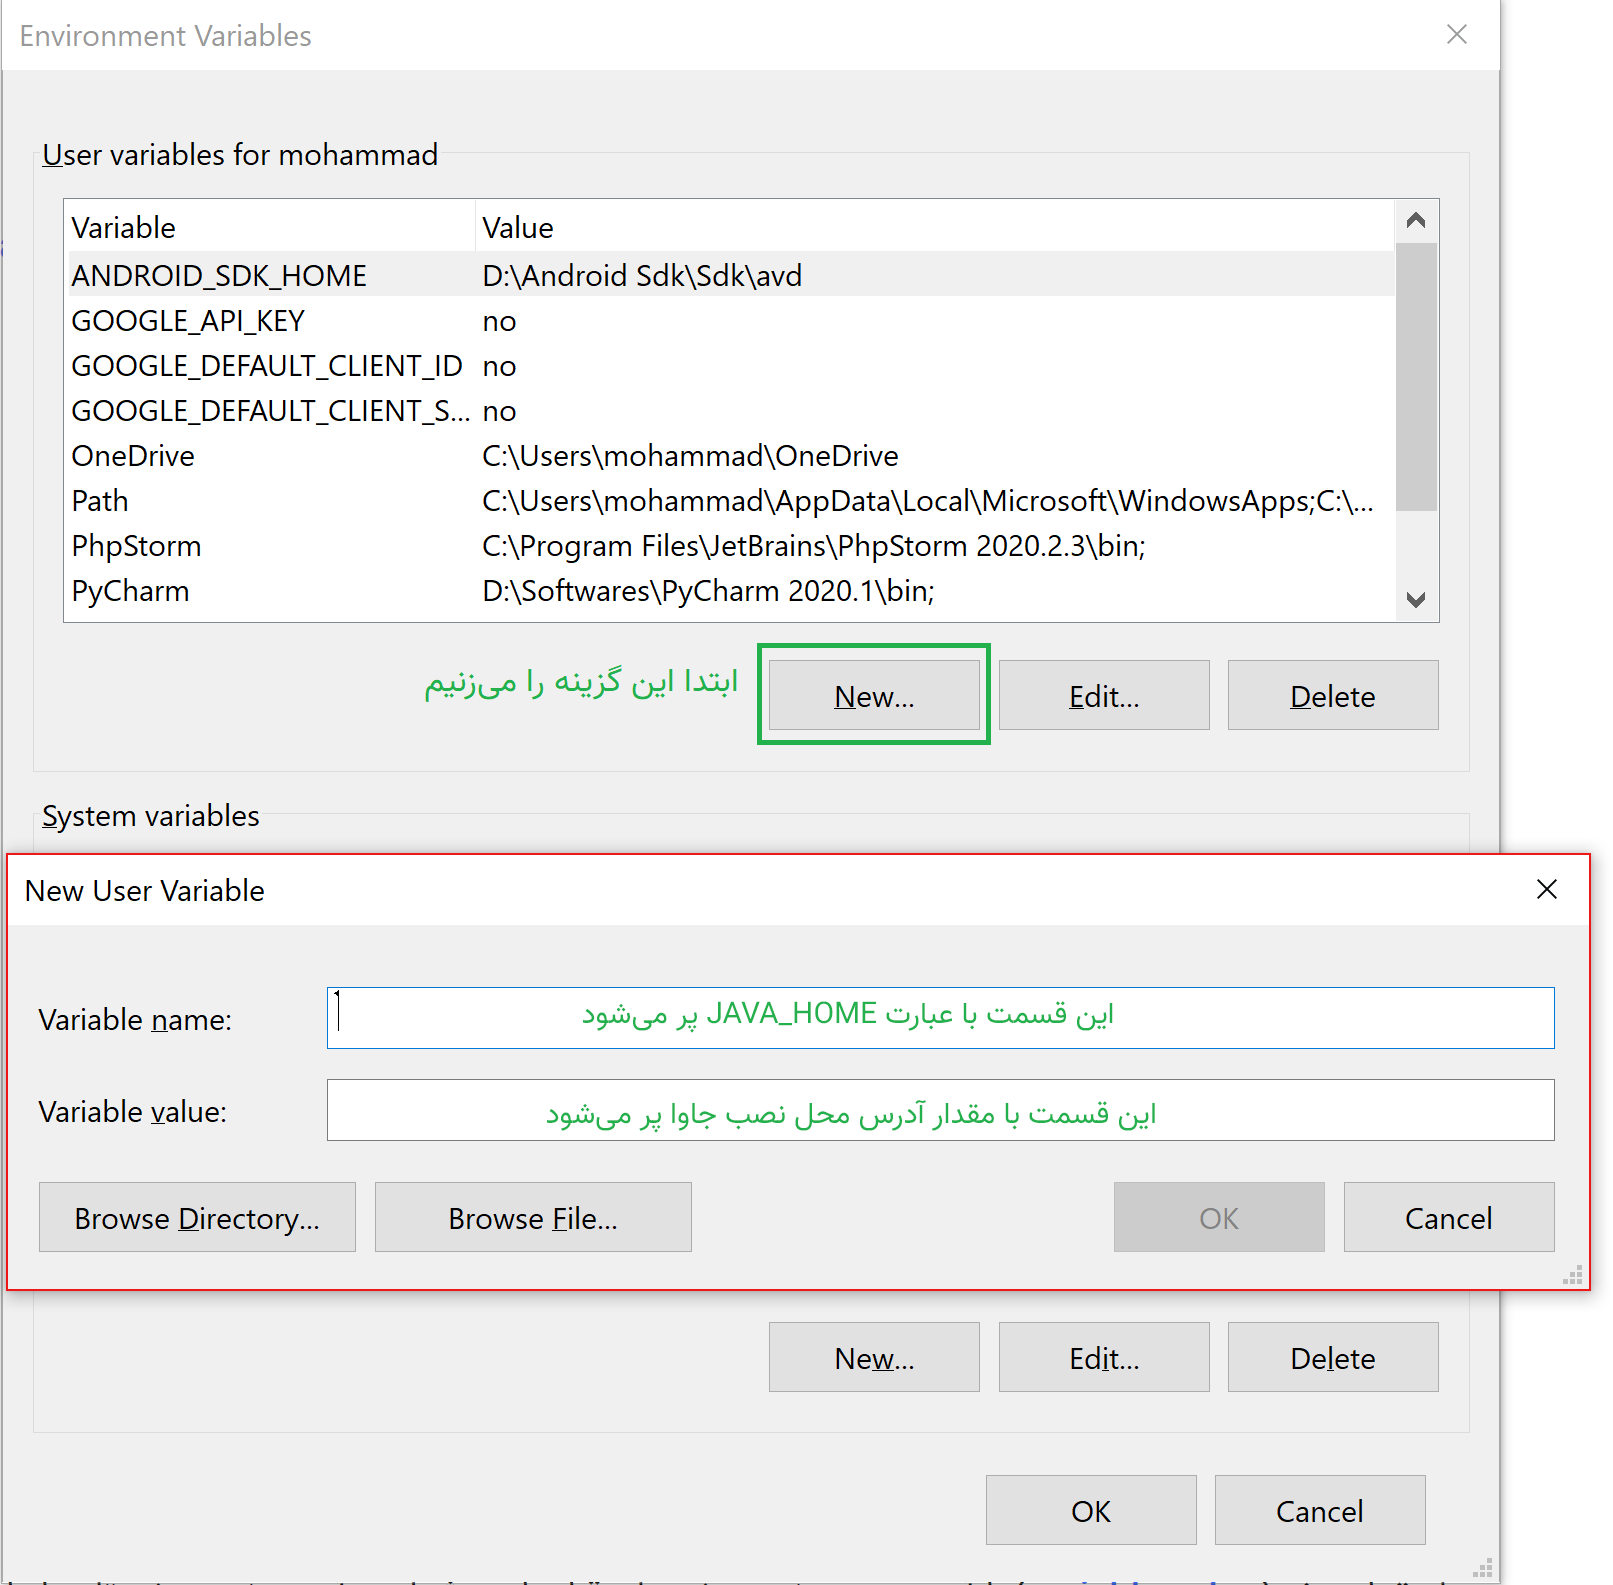The height and width of the screenshot is (1585, 1613).
Task: Click resize grip of New User Variable dialog
Action: click(x=1572, y=1274)
